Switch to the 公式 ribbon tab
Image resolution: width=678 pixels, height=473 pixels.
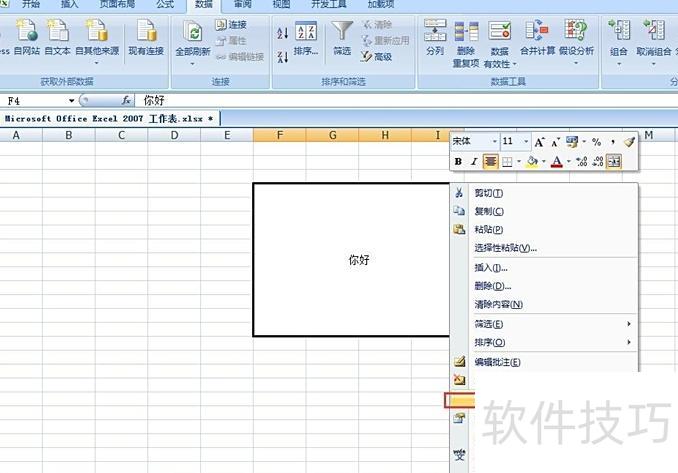pyautogui.click(x=165, y=4)
